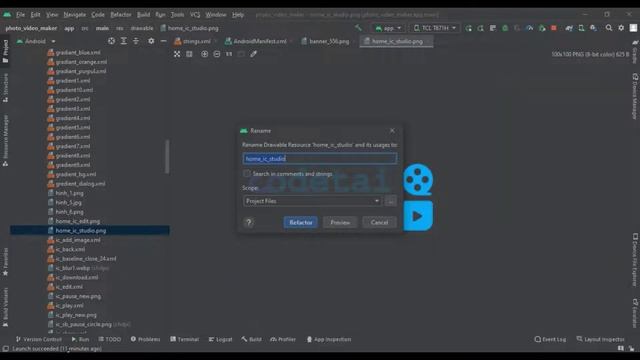This screenshot has height=360, width=640.
Task: Click the Project panel vertical scrollbar
Action: pyautogui.click(x=167, y=157)
